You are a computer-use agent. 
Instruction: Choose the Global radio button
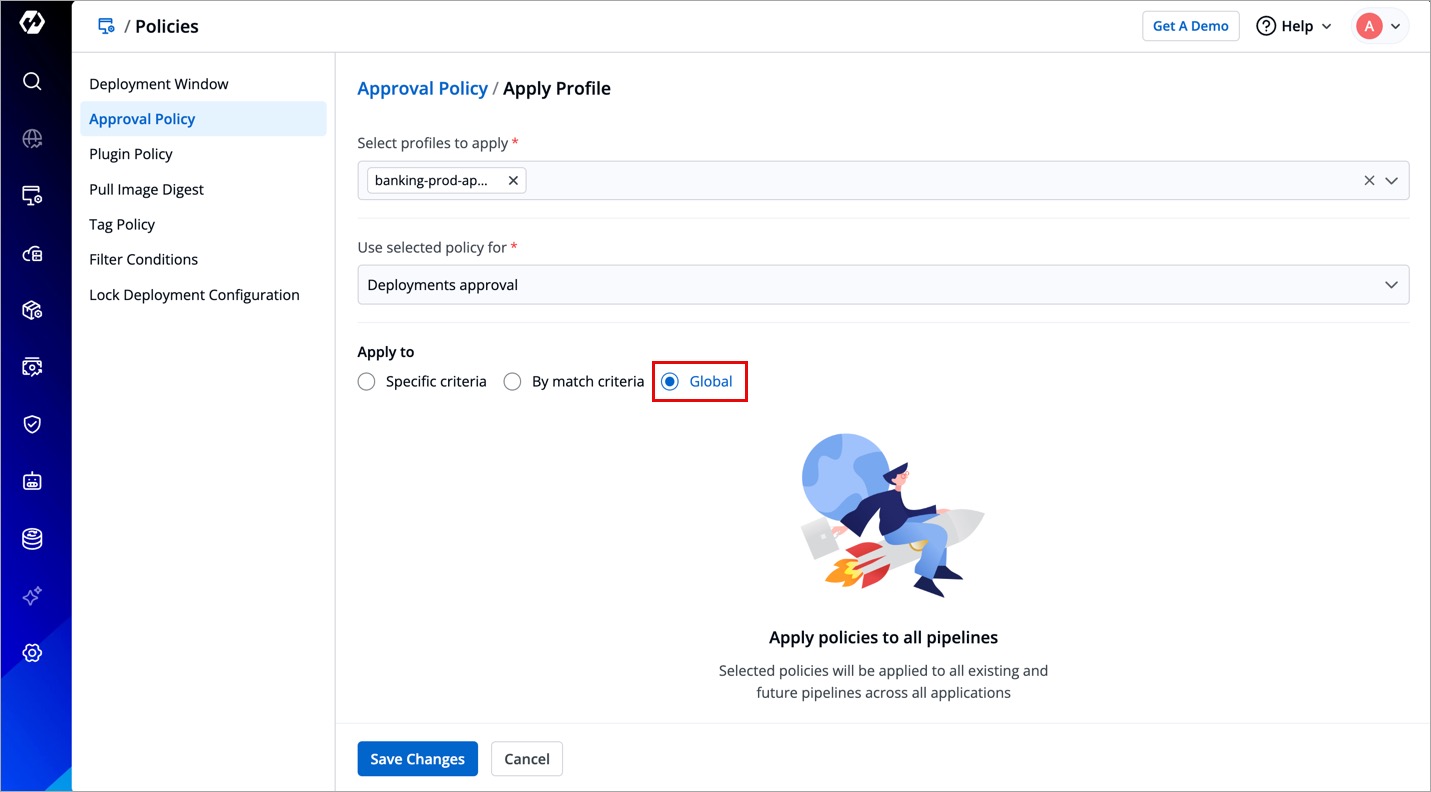pyautogui.click(x=670, y=382)
